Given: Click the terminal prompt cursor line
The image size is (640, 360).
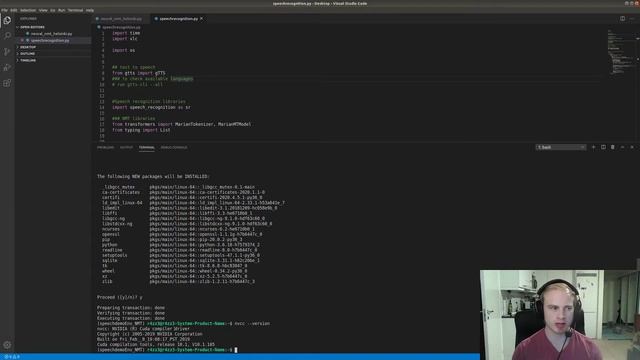Looking at the screenshot, I should (167, 350).
